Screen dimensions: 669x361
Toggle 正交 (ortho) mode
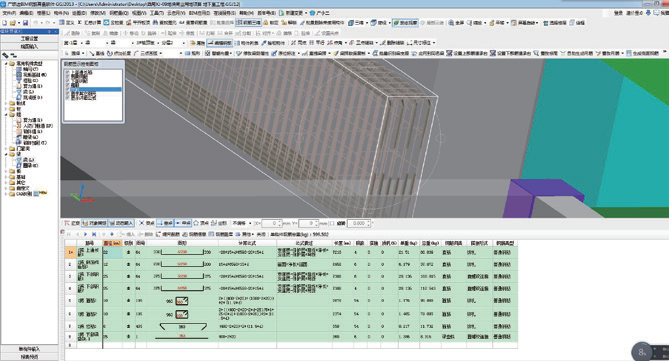pos(72,223)
